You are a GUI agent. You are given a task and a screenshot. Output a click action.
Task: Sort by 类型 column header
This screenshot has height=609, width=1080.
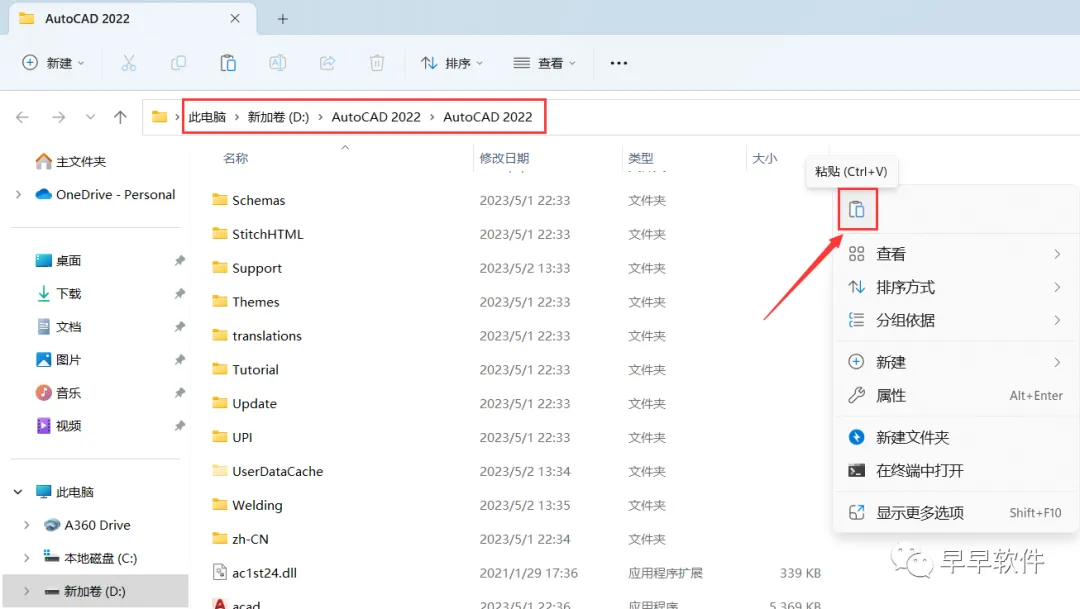click(641, 158)
